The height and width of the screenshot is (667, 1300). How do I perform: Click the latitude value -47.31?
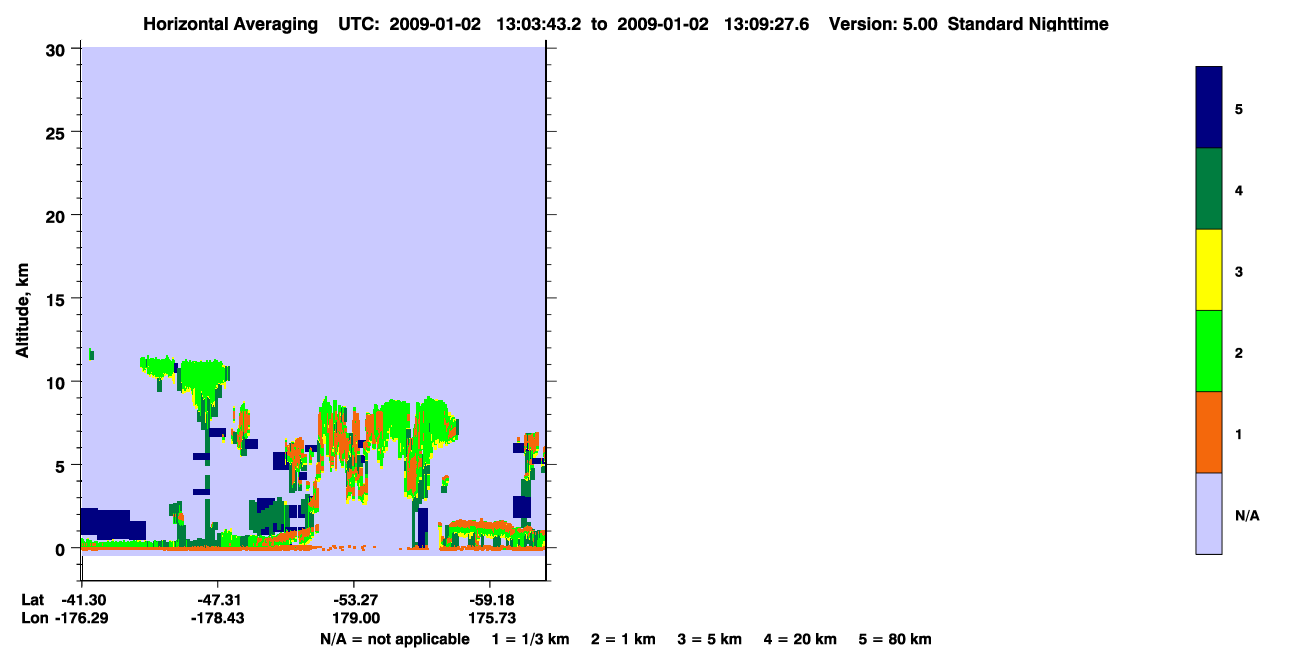point(217,600)
